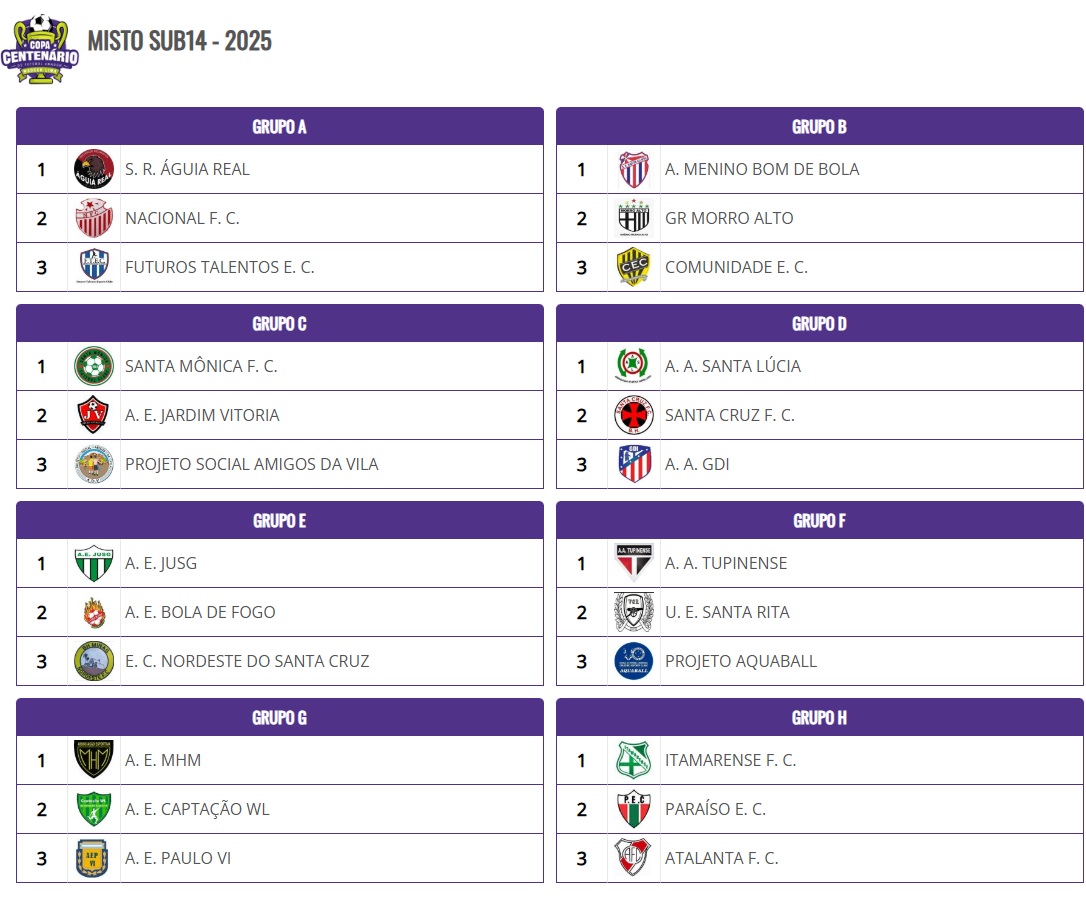
Task: Click the S. R. Águia Real crest
Action: pos(94,169)
